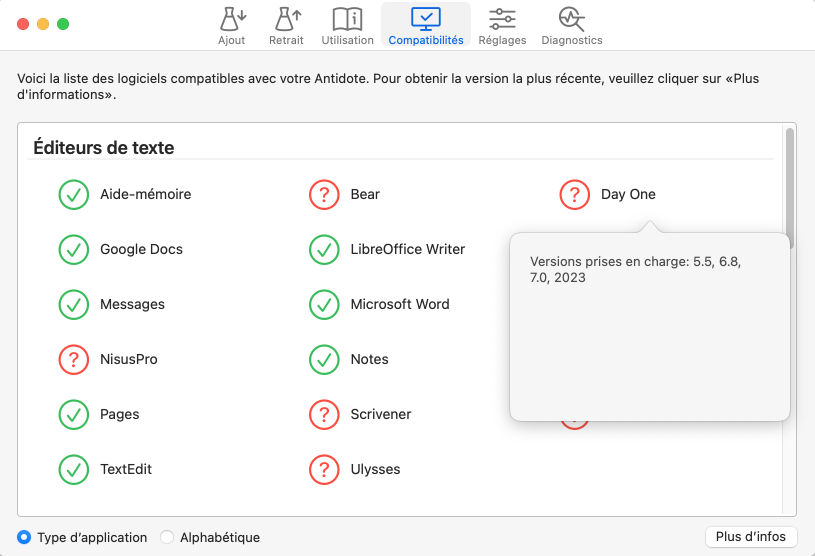Click the Aide-mémoire label
The height and width of the screenshot is (556, 815).
[x=146, y=194]
